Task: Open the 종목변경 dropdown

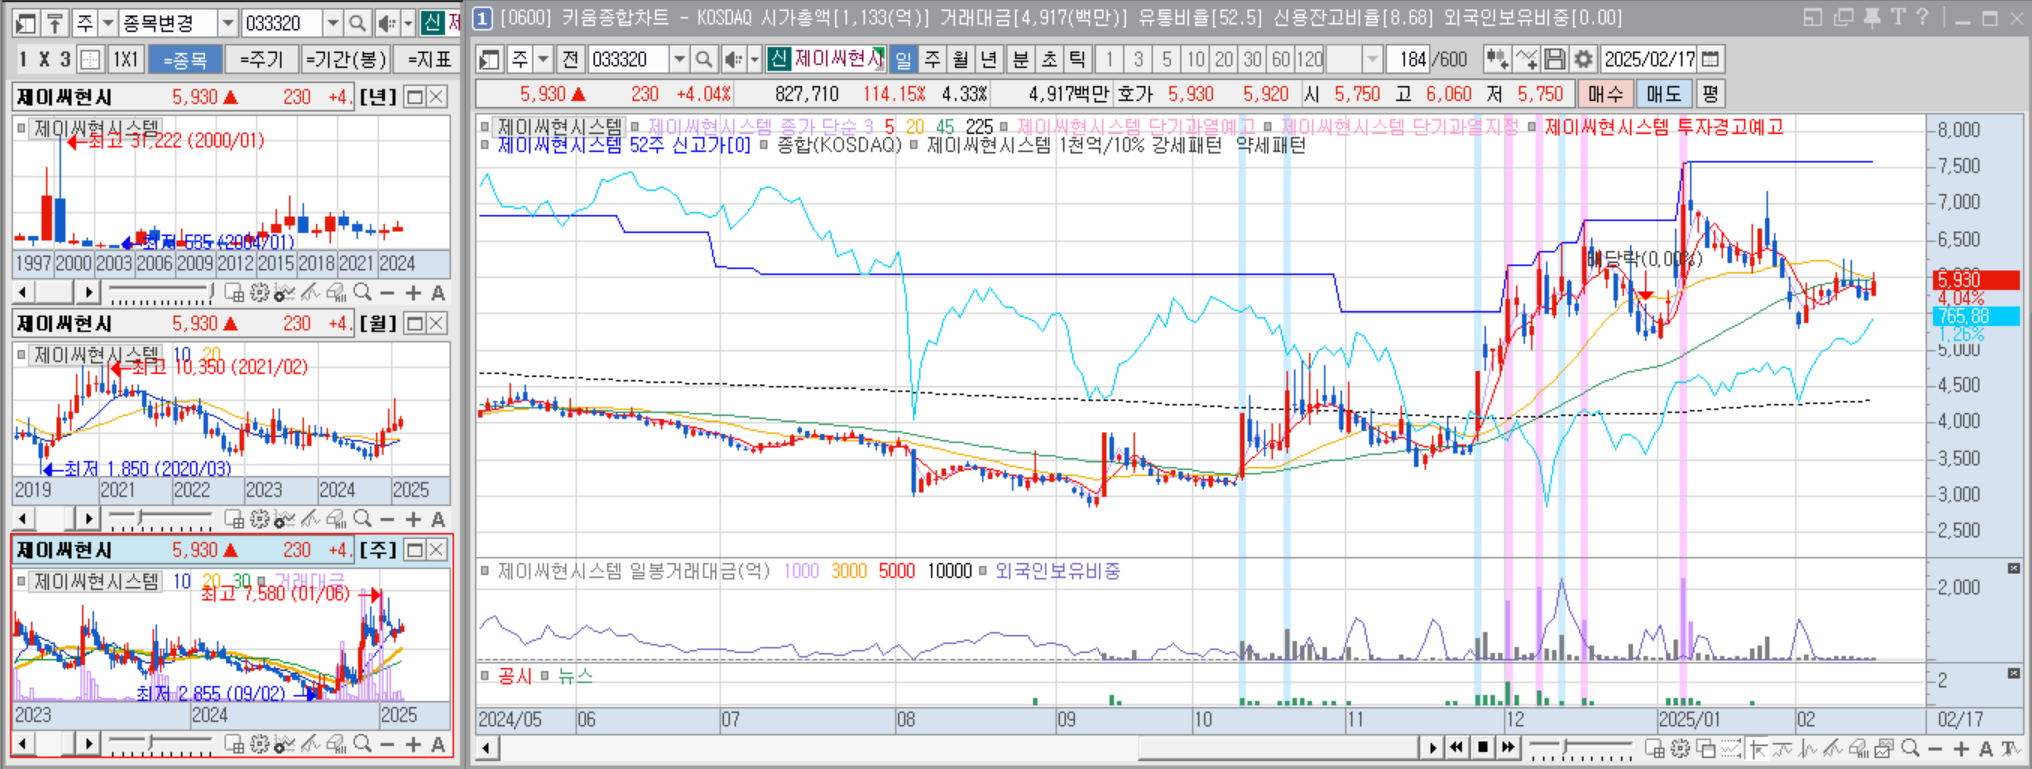Action: (x=227, y=22)
